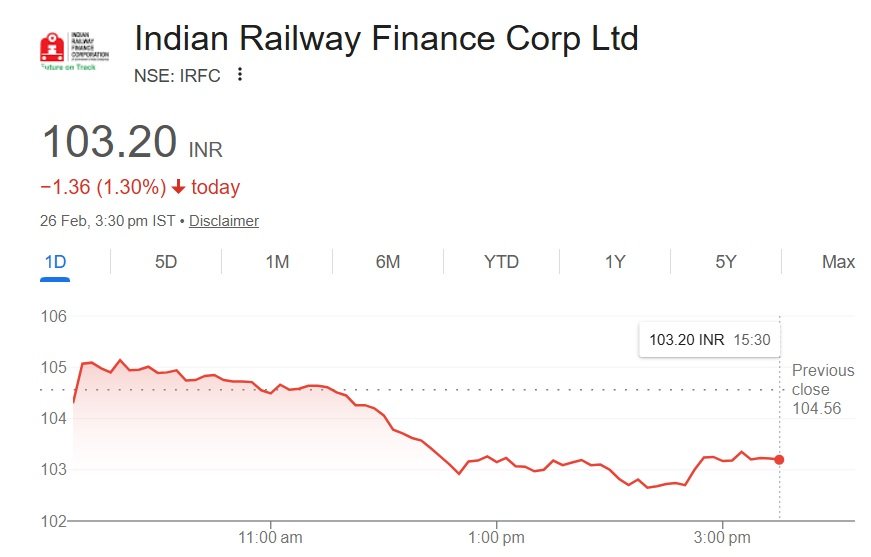Image resolution: width=871 pixels, height=557 pixels.
Task: Select the 1D time range tab
Action: click(55, 262)
